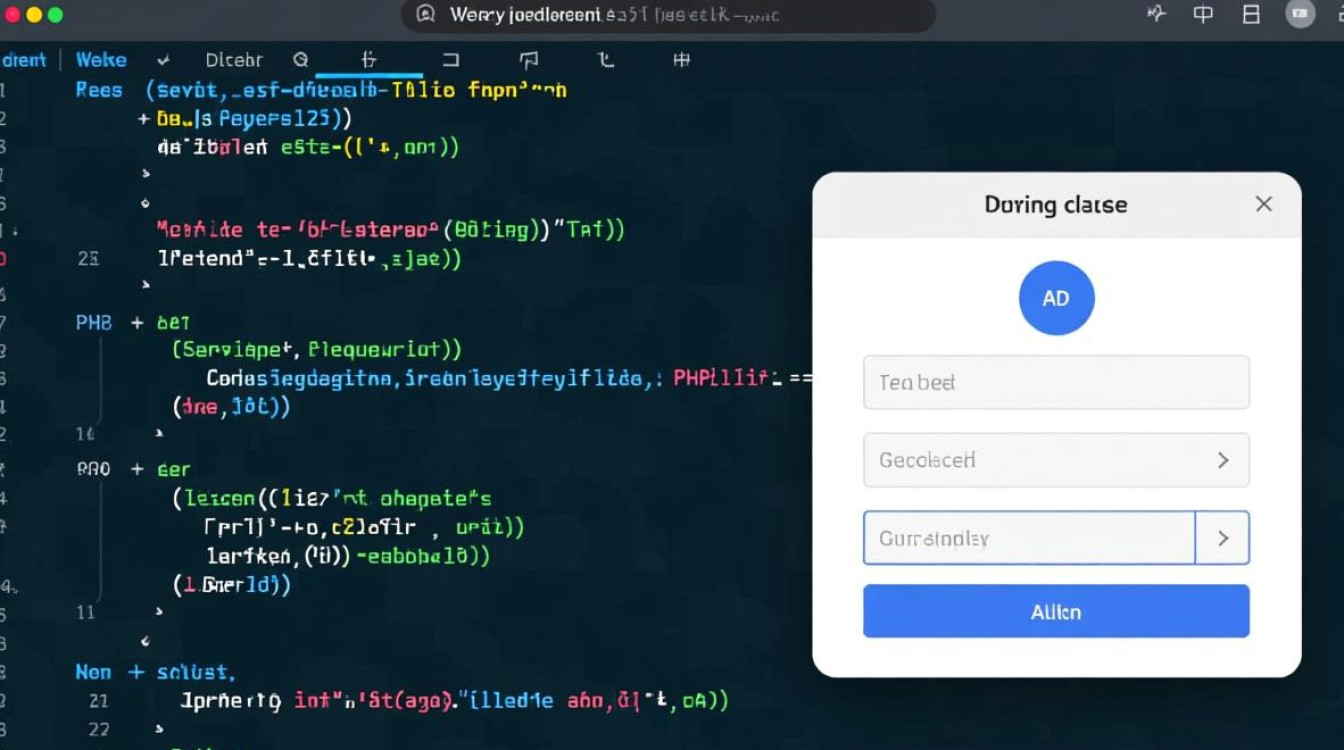Image resolution: width=1344 pixels, height=750 pixels.
Task: Click the activity pulse icon top right
Action: pyautogui.click(x=1156, y=14)
